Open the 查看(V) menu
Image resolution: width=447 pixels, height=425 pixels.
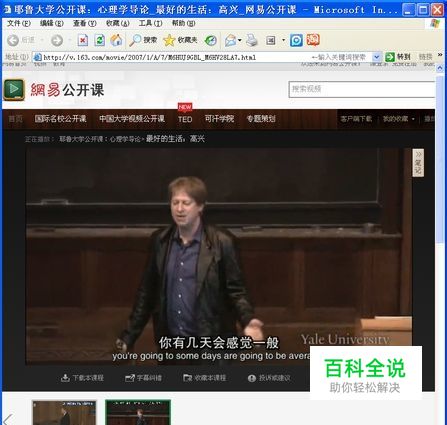(85, 23)
